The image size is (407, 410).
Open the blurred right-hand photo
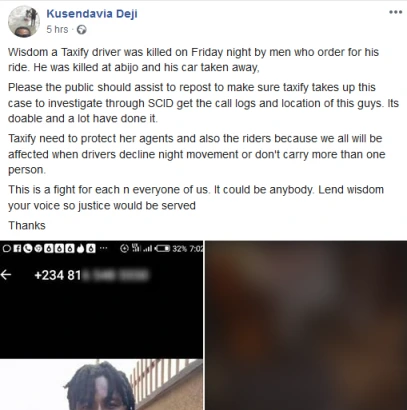click(x=306, y=325)
